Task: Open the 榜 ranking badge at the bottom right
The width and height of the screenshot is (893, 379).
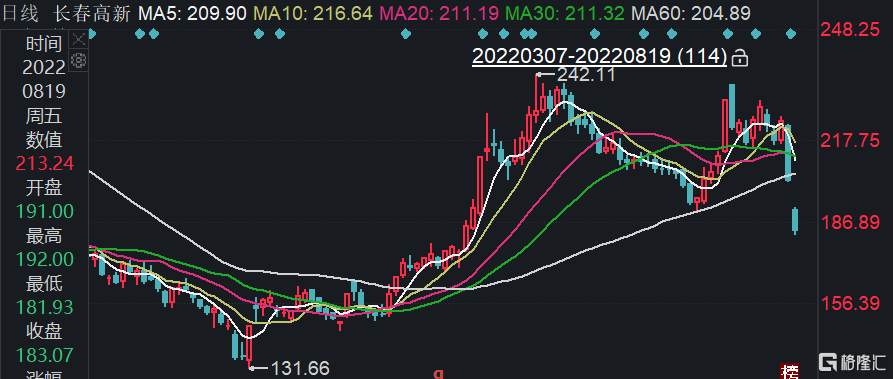Action: 790,372
